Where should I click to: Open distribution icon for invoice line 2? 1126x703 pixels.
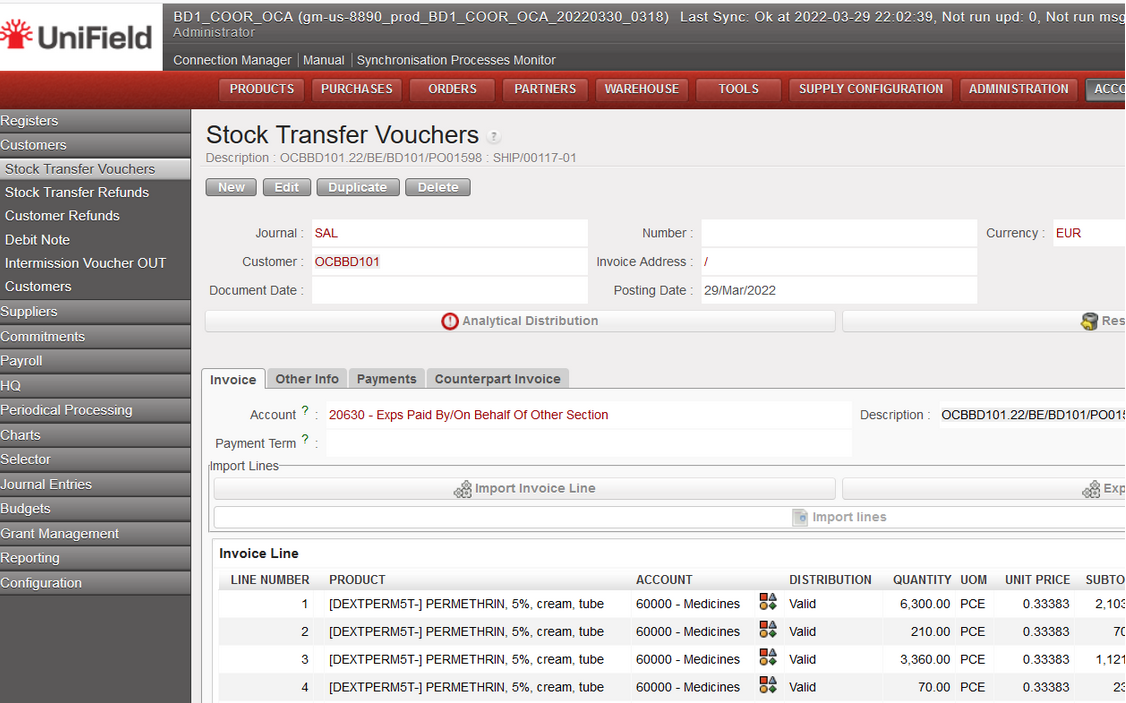(767, 630)
